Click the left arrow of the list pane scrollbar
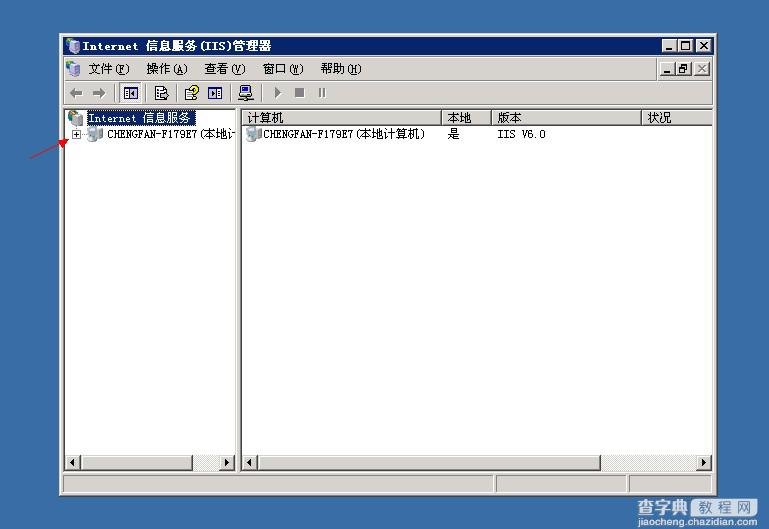 [x=250, y=462]
